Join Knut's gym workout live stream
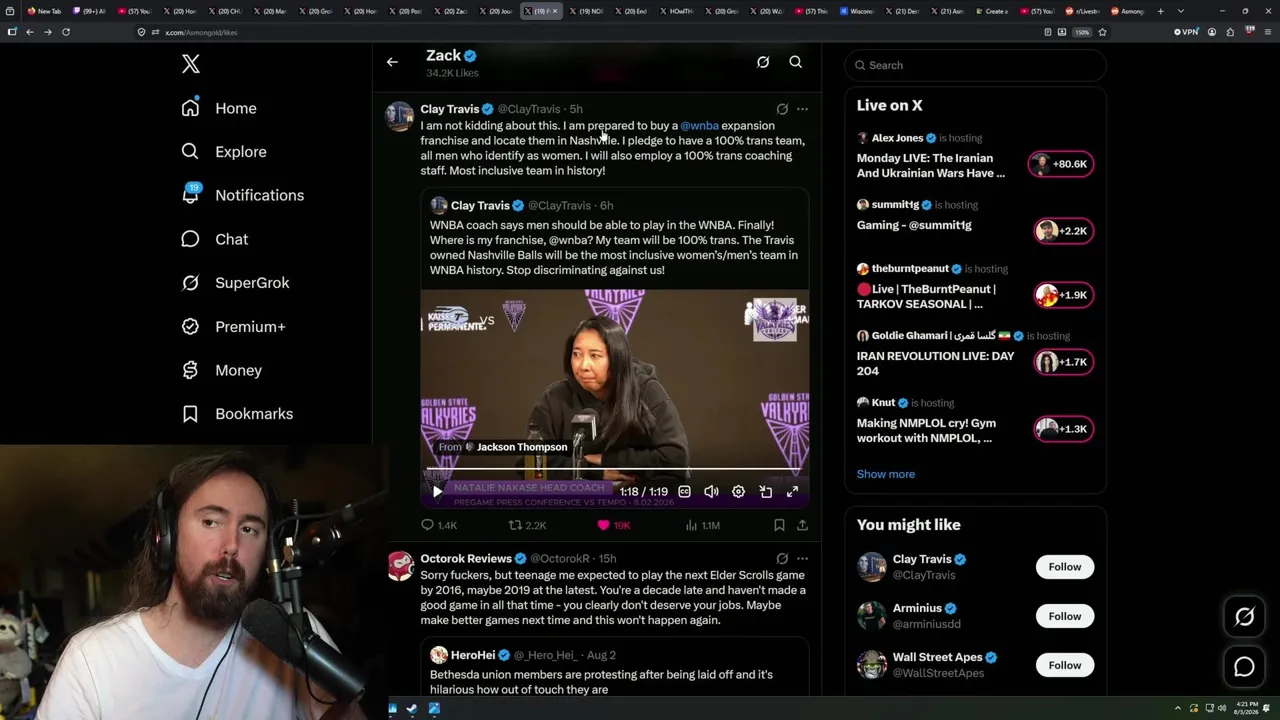 point(1061,429)
